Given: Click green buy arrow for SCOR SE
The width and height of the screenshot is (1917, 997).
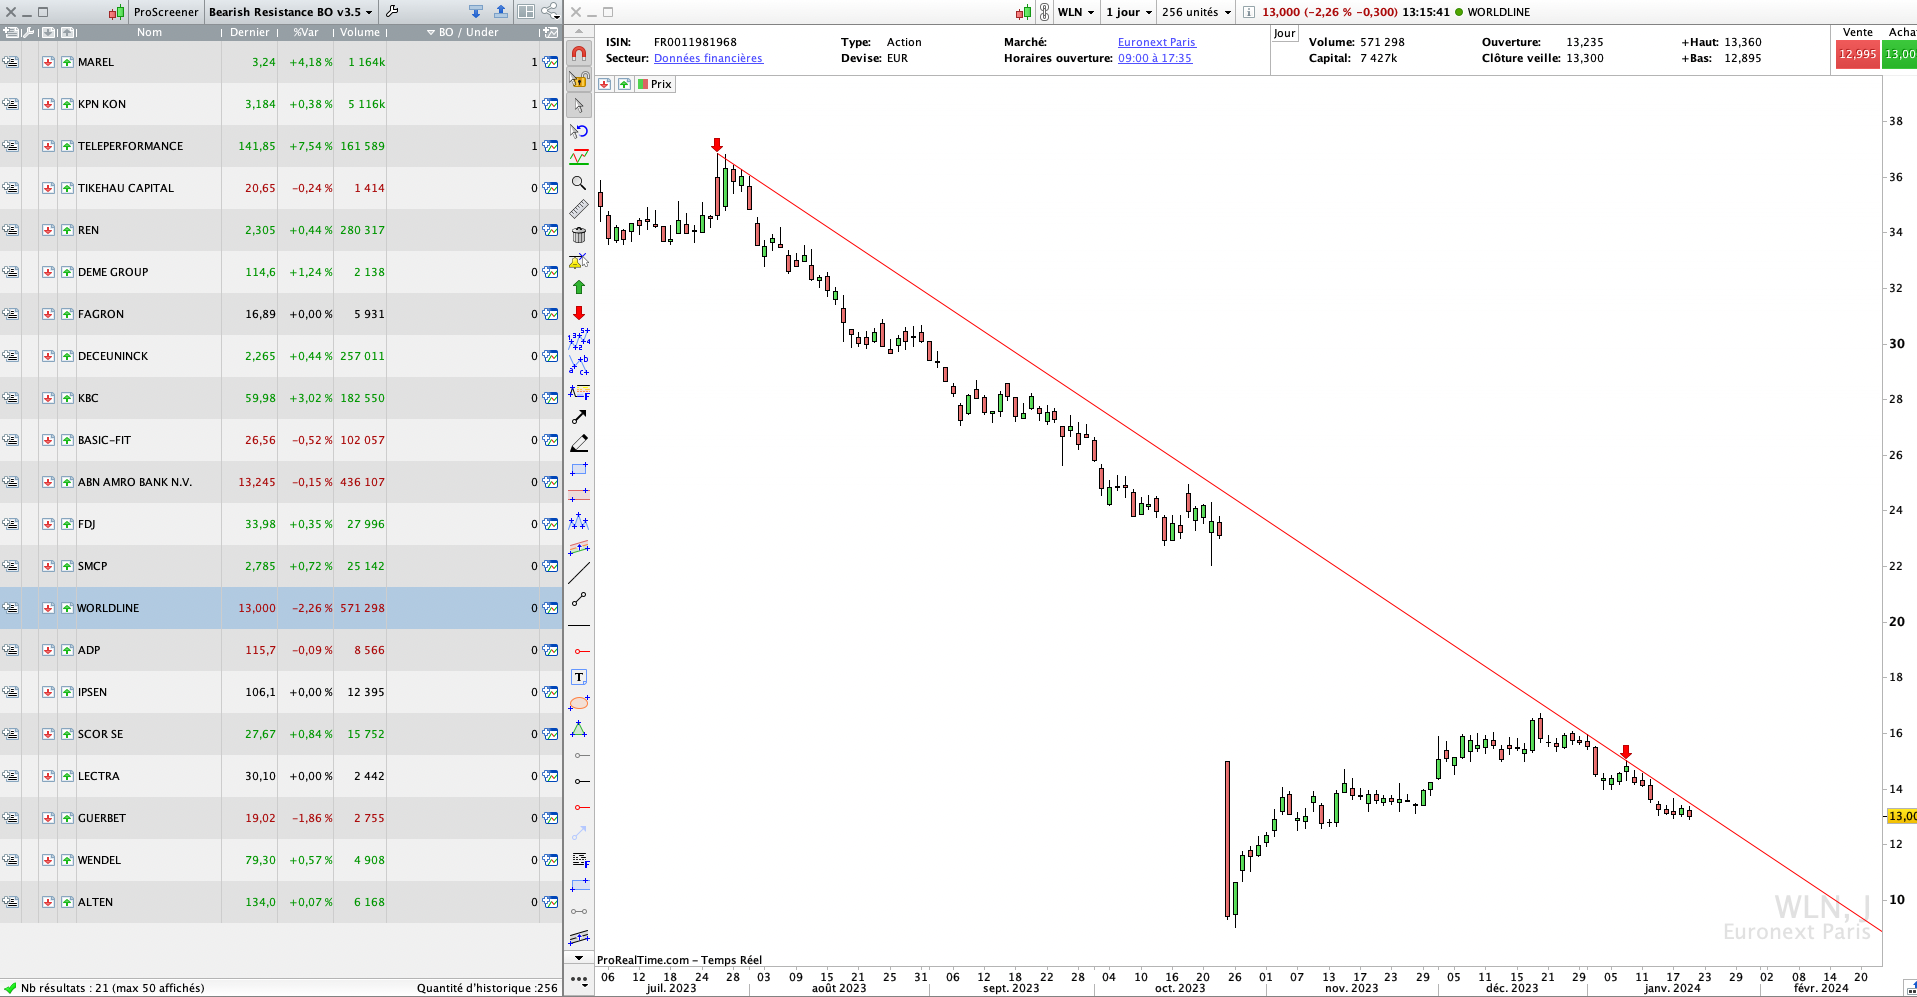Looking at the screenshot, I should tap(67, 734).
